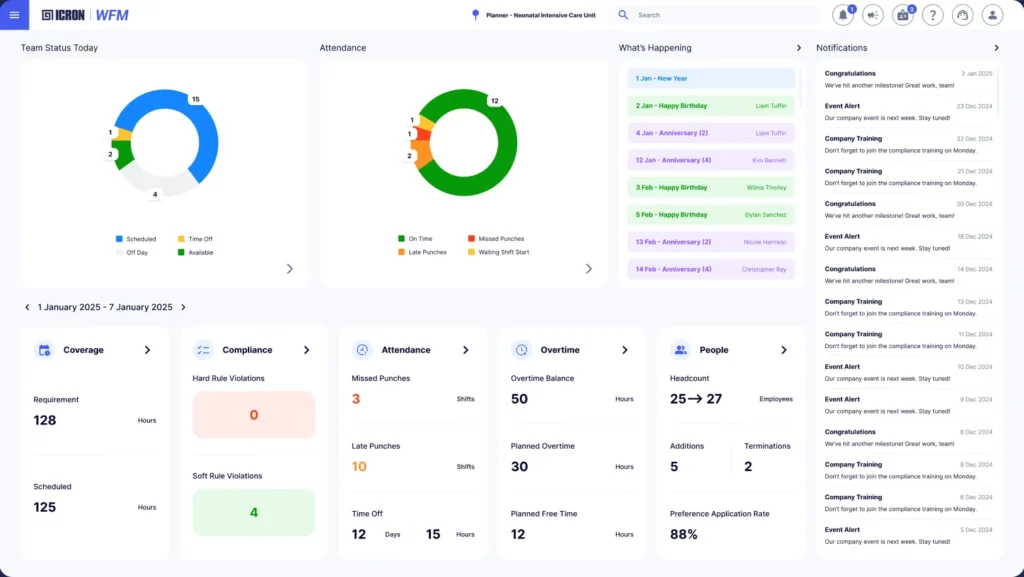Open the Overtime card arrow
This screenshot has height=577, width=1024.
point(625,350)
